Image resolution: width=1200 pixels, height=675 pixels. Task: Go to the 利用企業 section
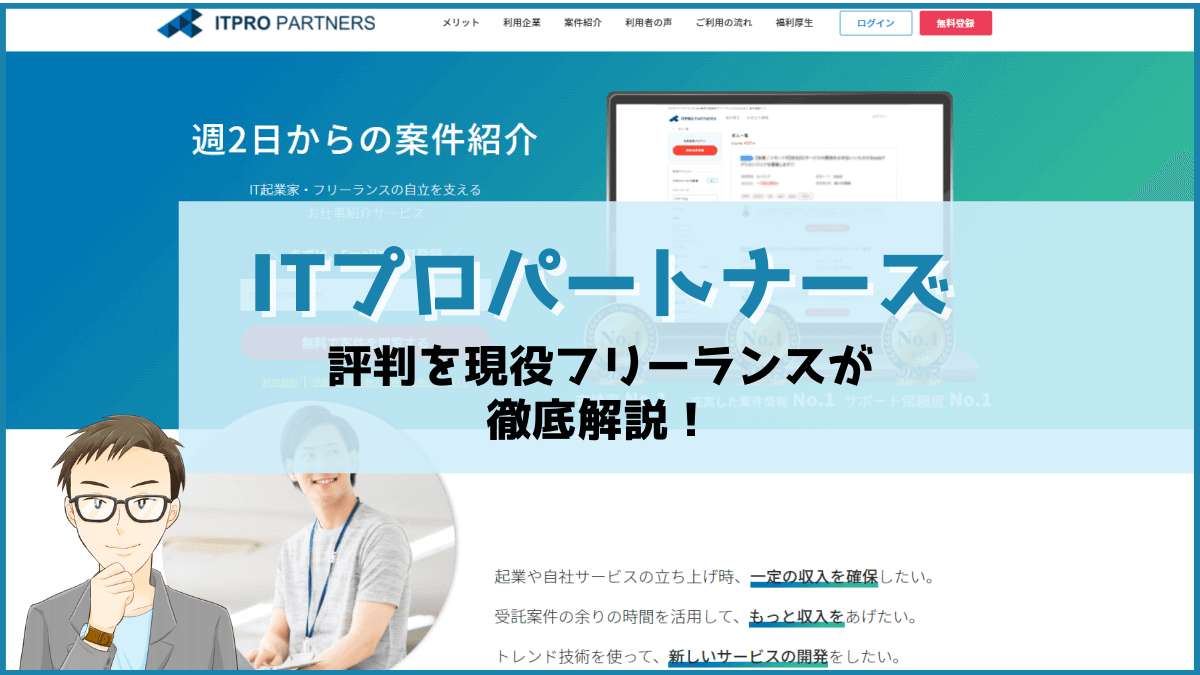522,23
